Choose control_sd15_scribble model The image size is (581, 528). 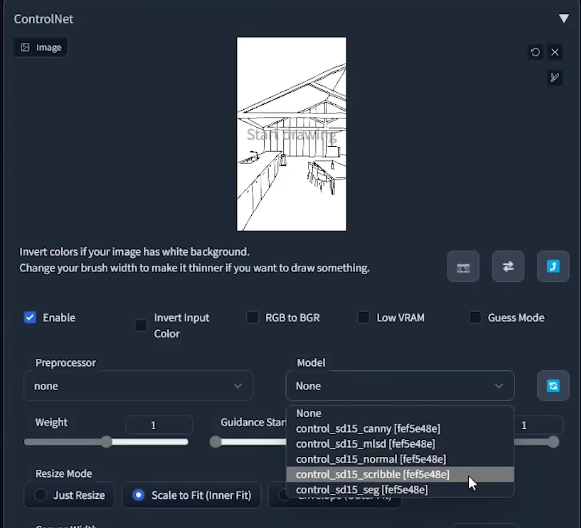pyautogui.click(x=400, y=474)
